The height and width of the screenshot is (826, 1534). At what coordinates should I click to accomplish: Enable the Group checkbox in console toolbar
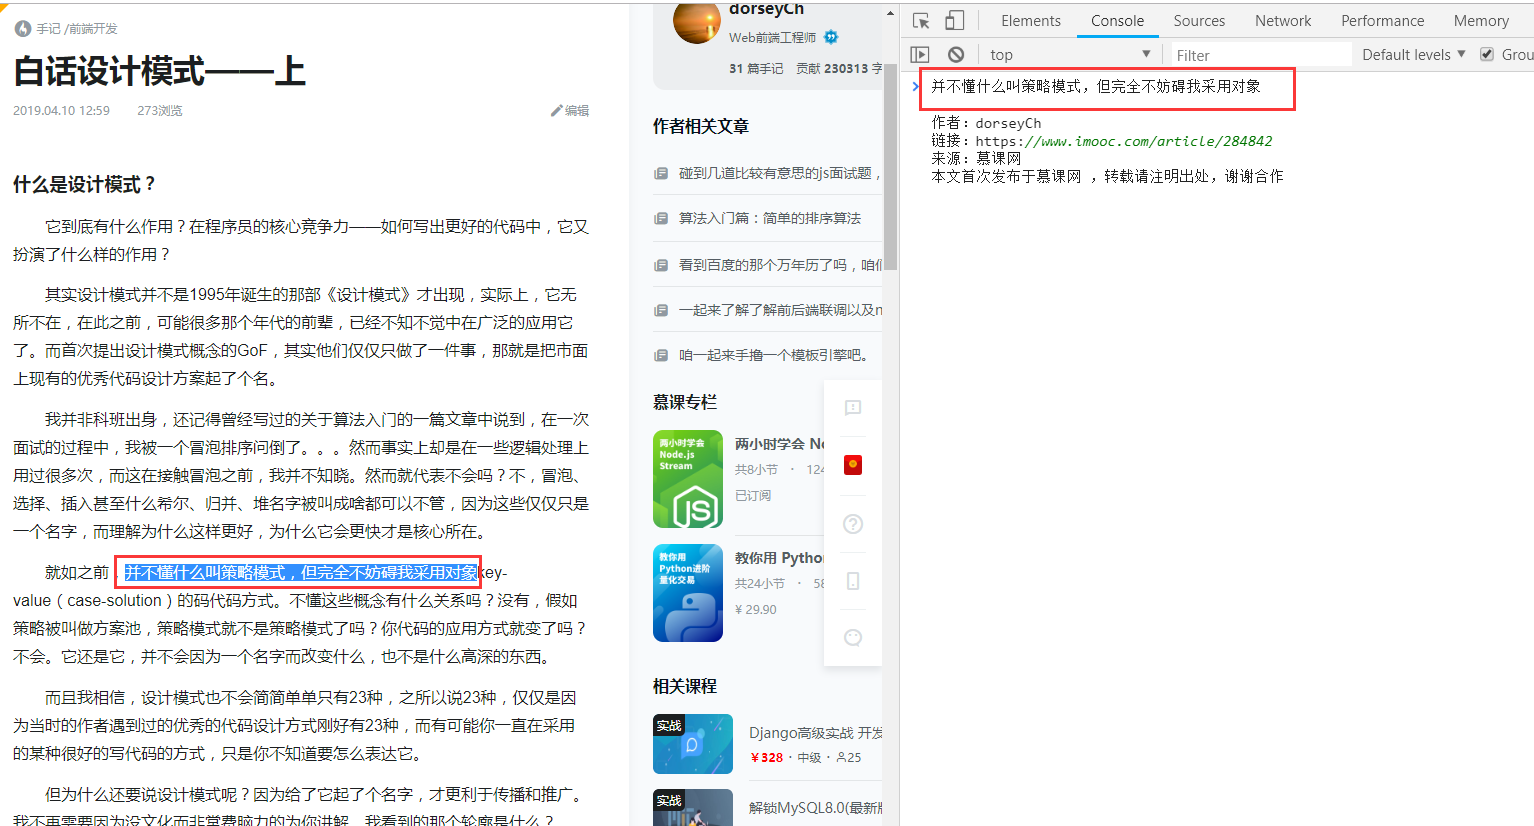1486,54
